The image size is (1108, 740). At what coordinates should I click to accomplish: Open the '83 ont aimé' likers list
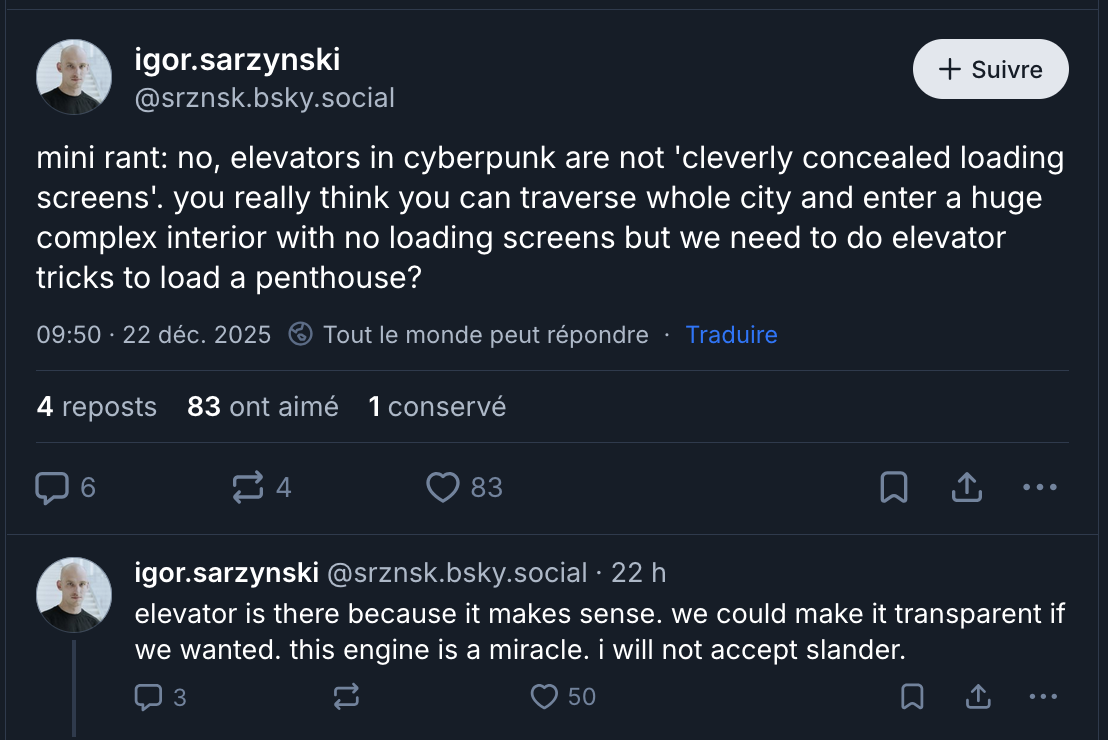[262, 407]
